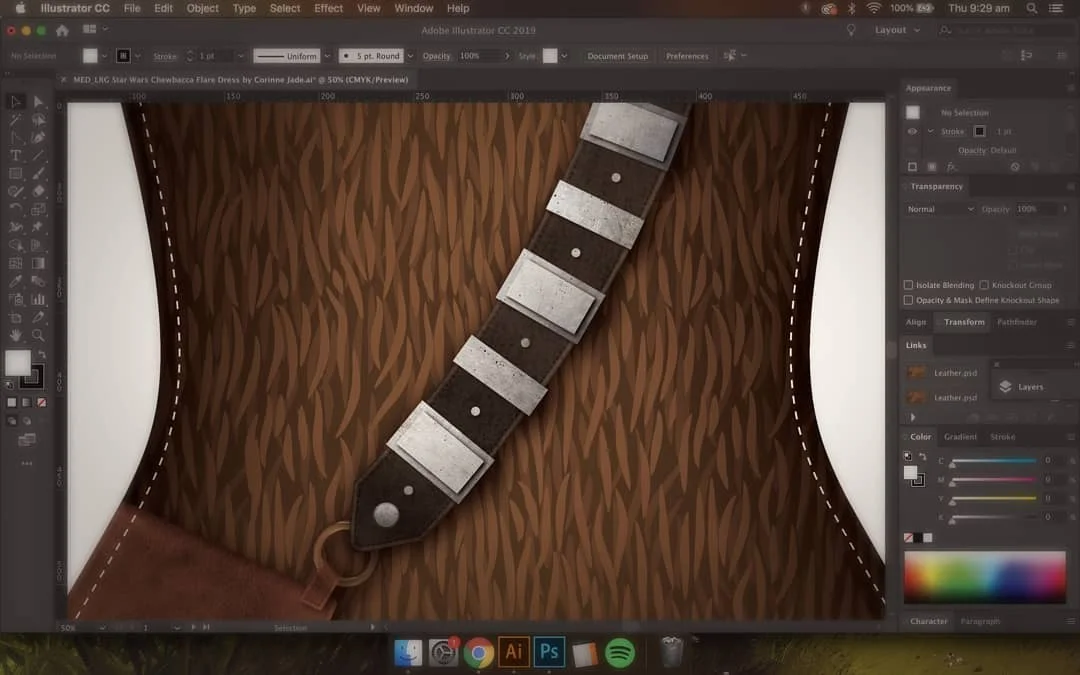The image size is (1080, 675).
Task: Open the Normal blending mode dropdown
Action: (940, 209)
